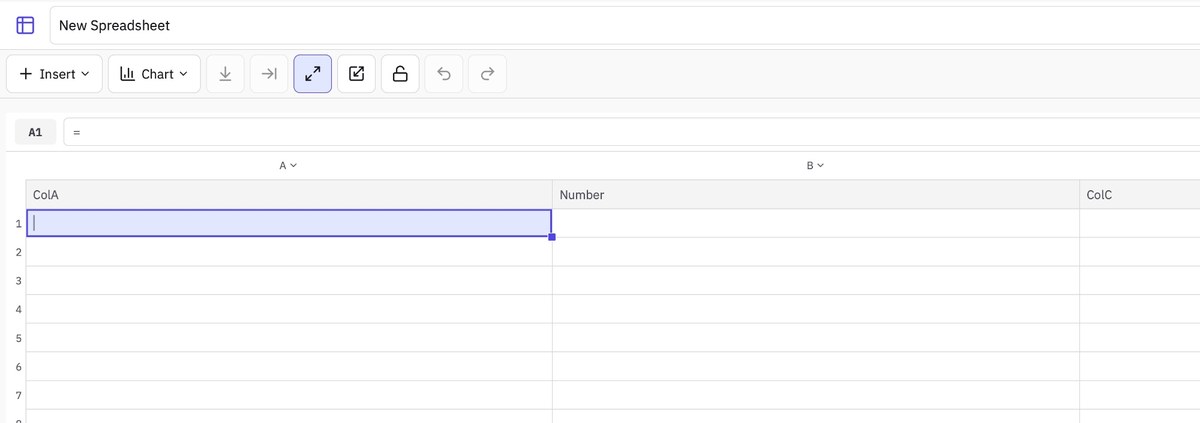Click the arrow-to-right-bar icon
The image size is (1200, 423).
[x=269, y=74]
